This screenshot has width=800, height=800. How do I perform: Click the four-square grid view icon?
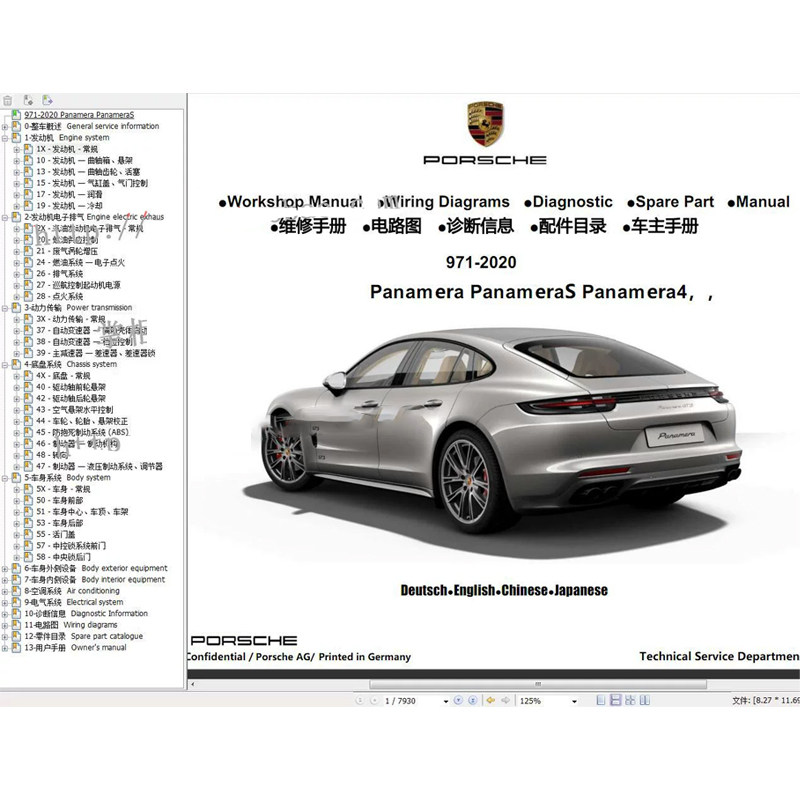coord(630,701)
